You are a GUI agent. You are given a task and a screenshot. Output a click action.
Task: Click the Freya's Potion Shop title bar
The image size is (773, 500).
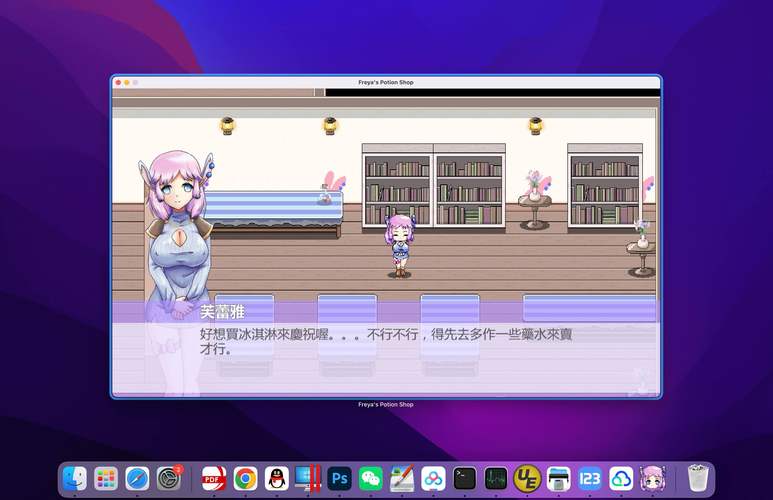point(386,82)
